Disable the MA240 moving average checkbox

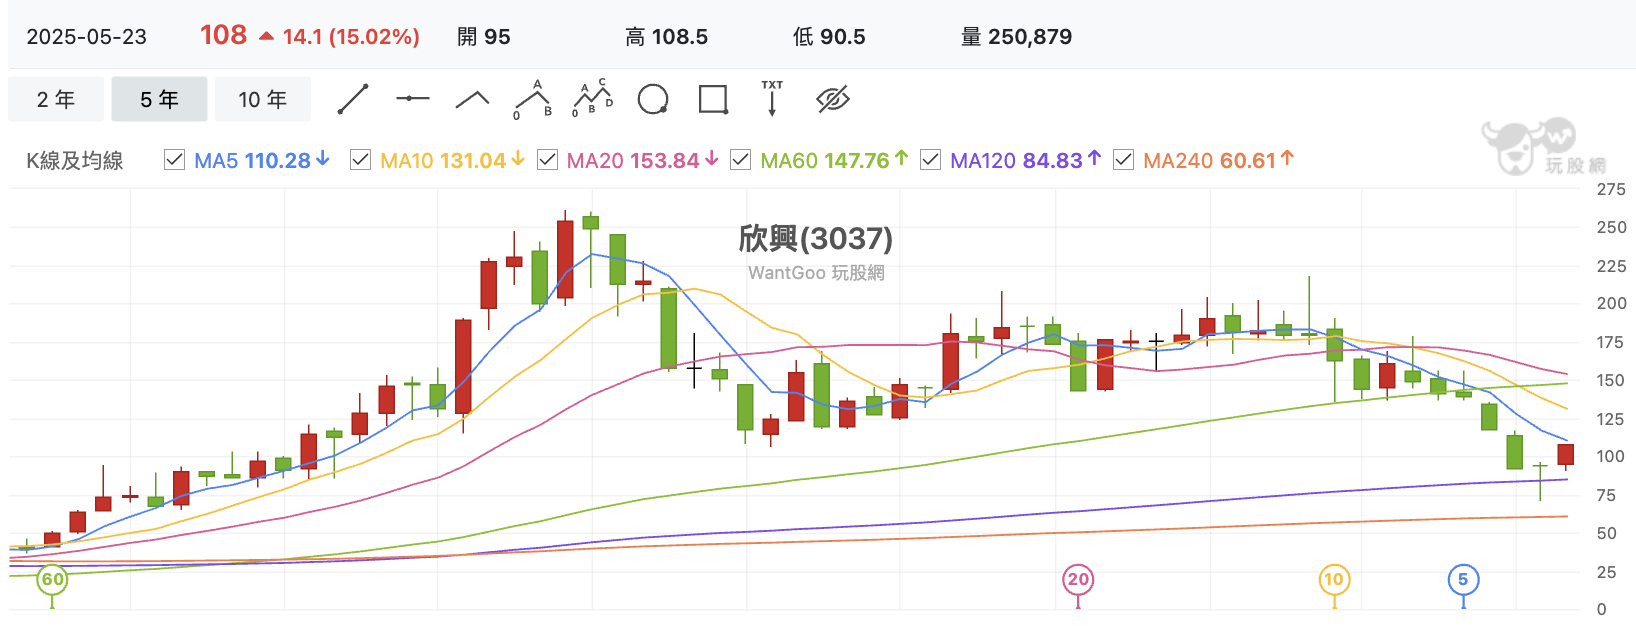coord(1123,160)
